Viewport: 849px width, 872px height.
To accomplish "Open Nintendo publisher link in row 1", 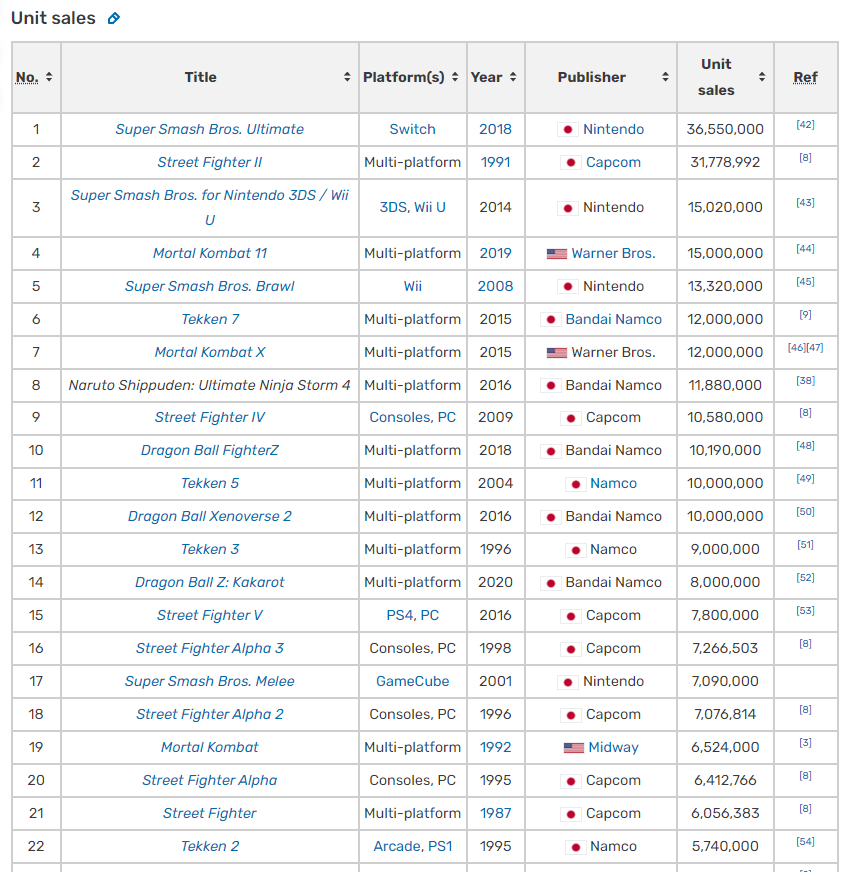I will 613,129.
